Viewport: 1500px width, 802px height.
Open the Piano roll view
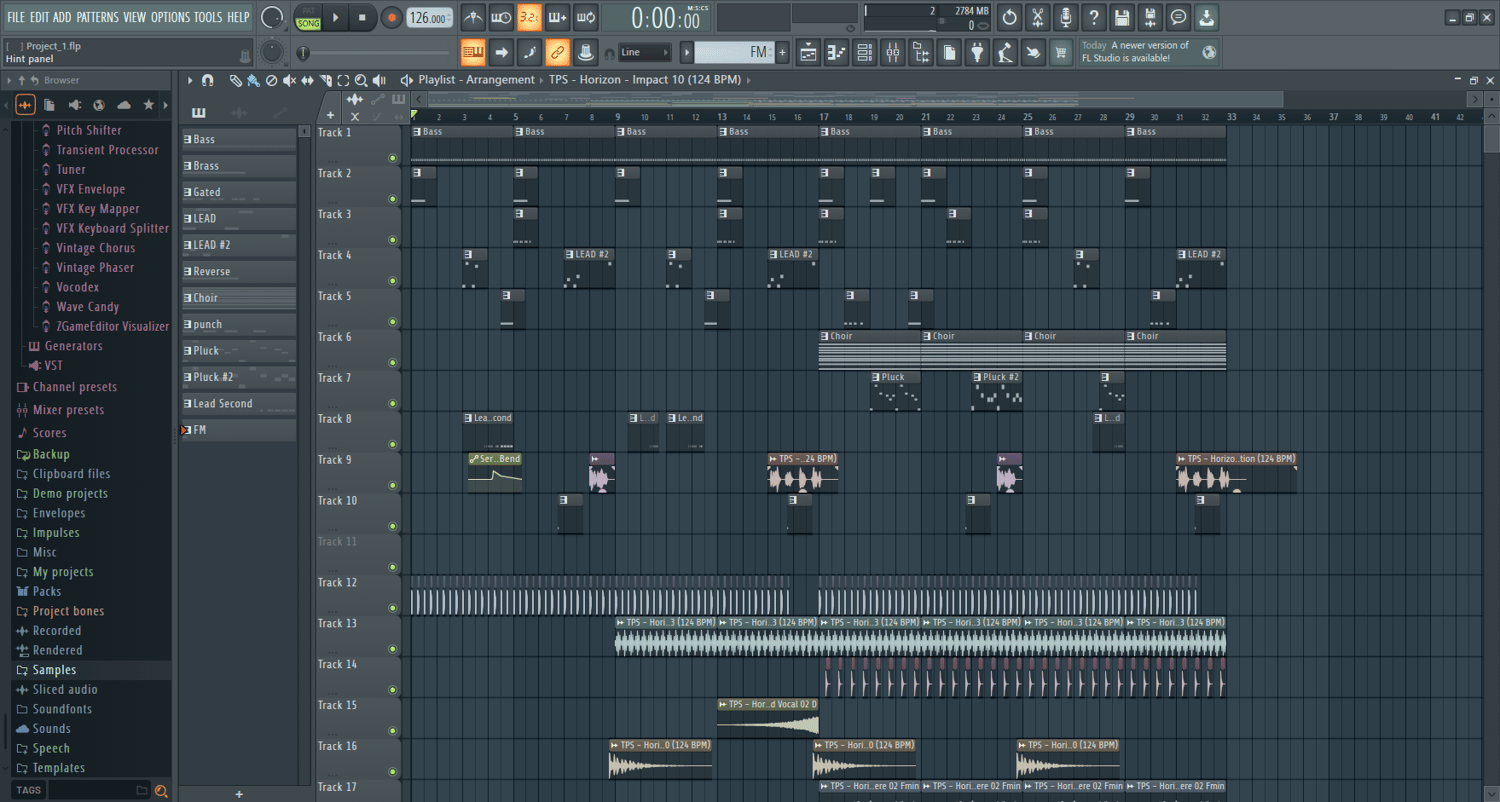(x=837, y=52)
